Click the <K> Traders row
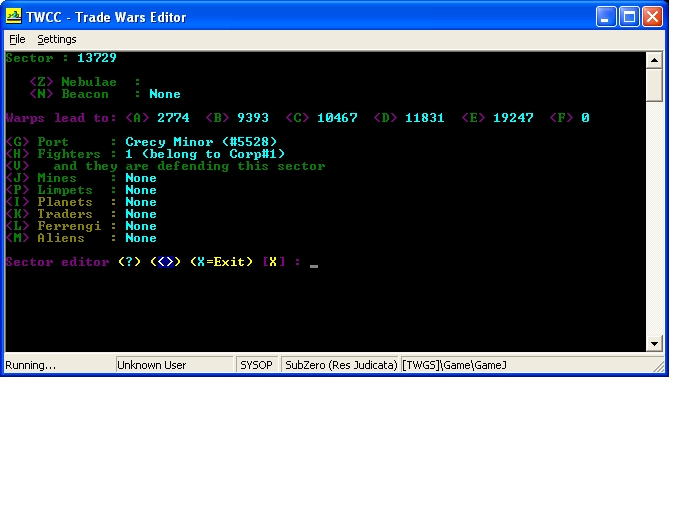 click(x=81, y=214)
